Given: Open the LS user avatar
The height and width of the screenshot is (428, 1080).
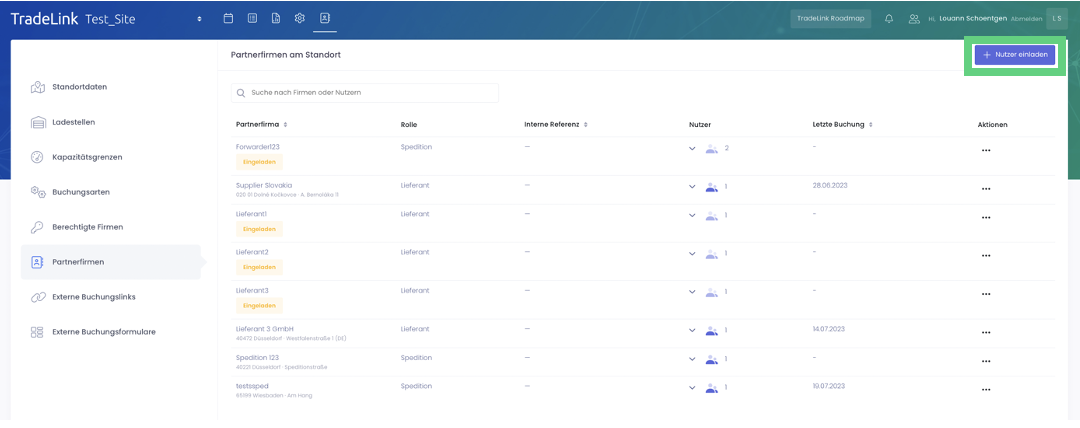Looking at the screenshot, I should tap(1056, 18).
